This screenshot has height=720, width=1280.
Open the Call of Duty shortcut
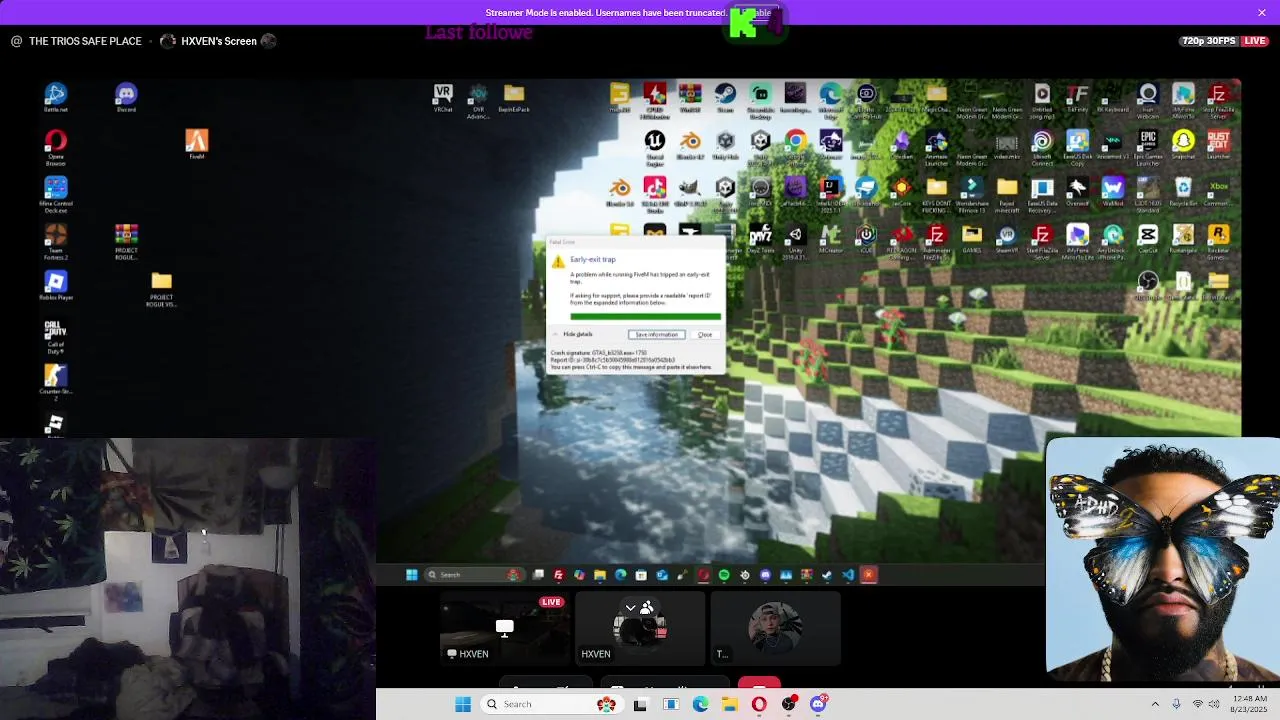tap(56, 336)
